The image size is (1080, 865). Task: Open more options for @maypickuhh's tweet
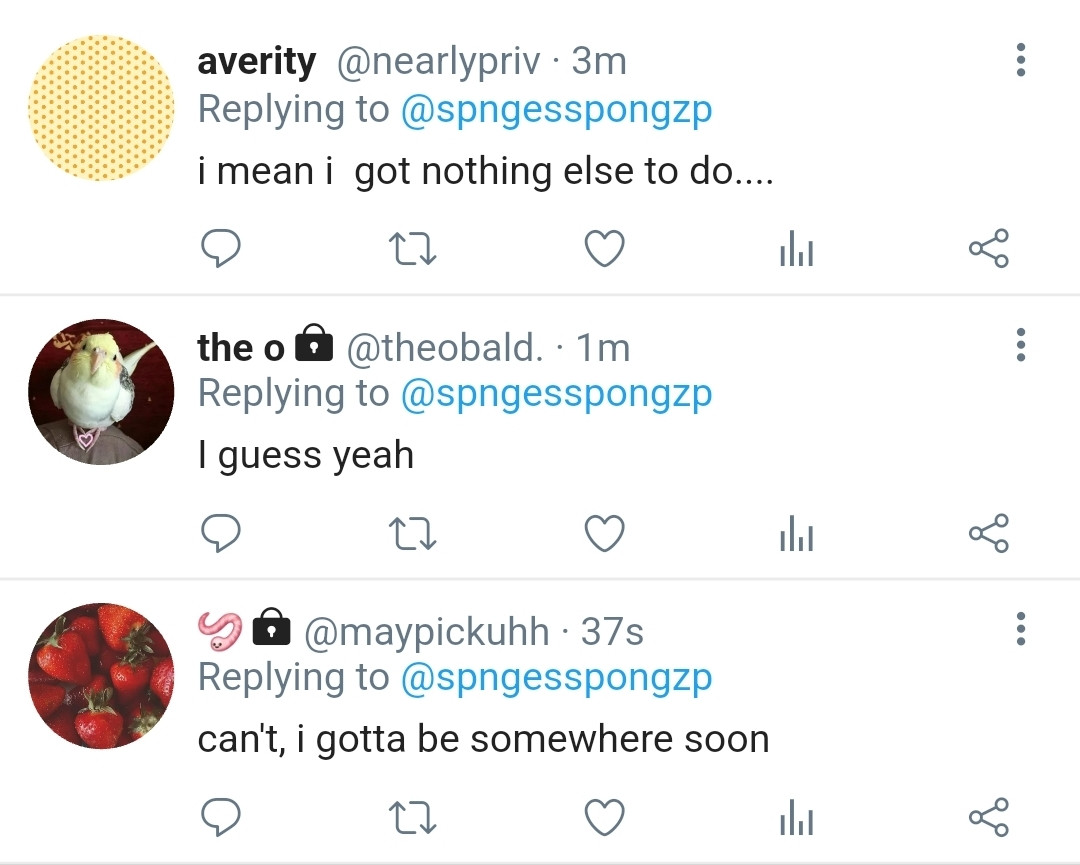click(x=1021, y=629)
